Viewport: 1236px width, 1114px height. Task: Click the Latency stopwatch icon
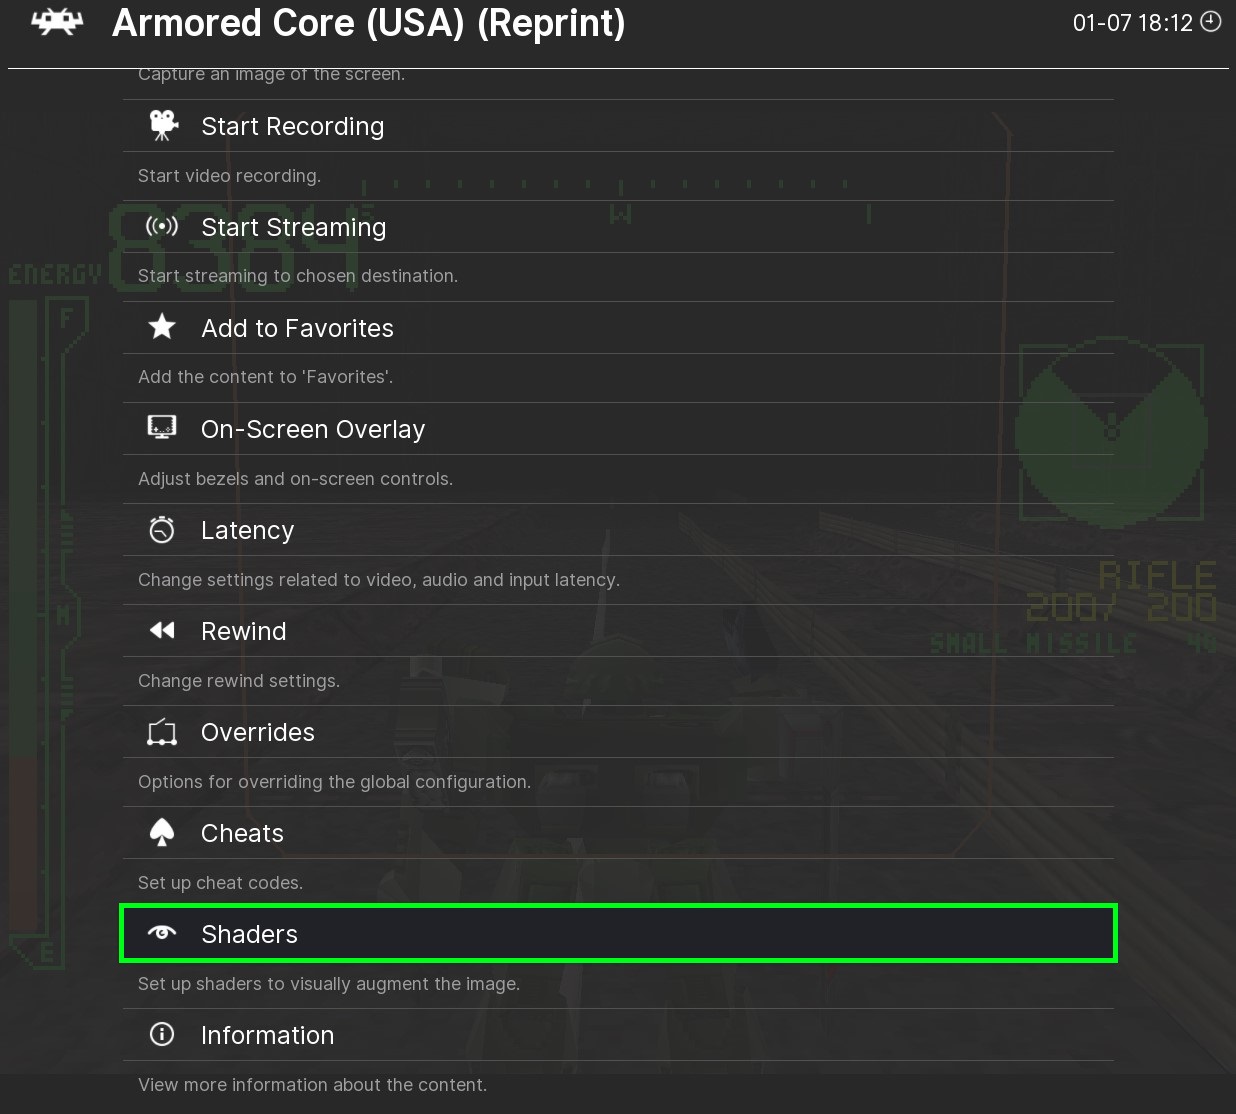(x=162, y=529)
